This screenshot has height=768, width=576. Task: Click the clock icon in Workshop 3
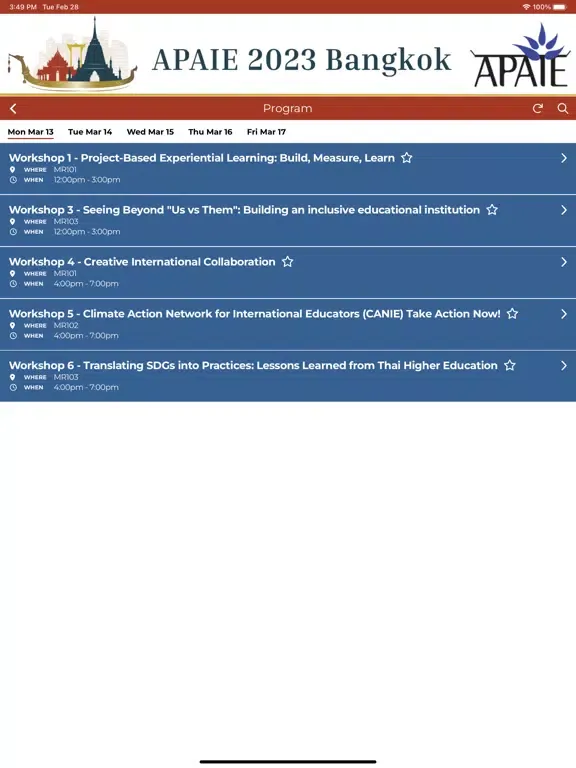pos(13,232)
